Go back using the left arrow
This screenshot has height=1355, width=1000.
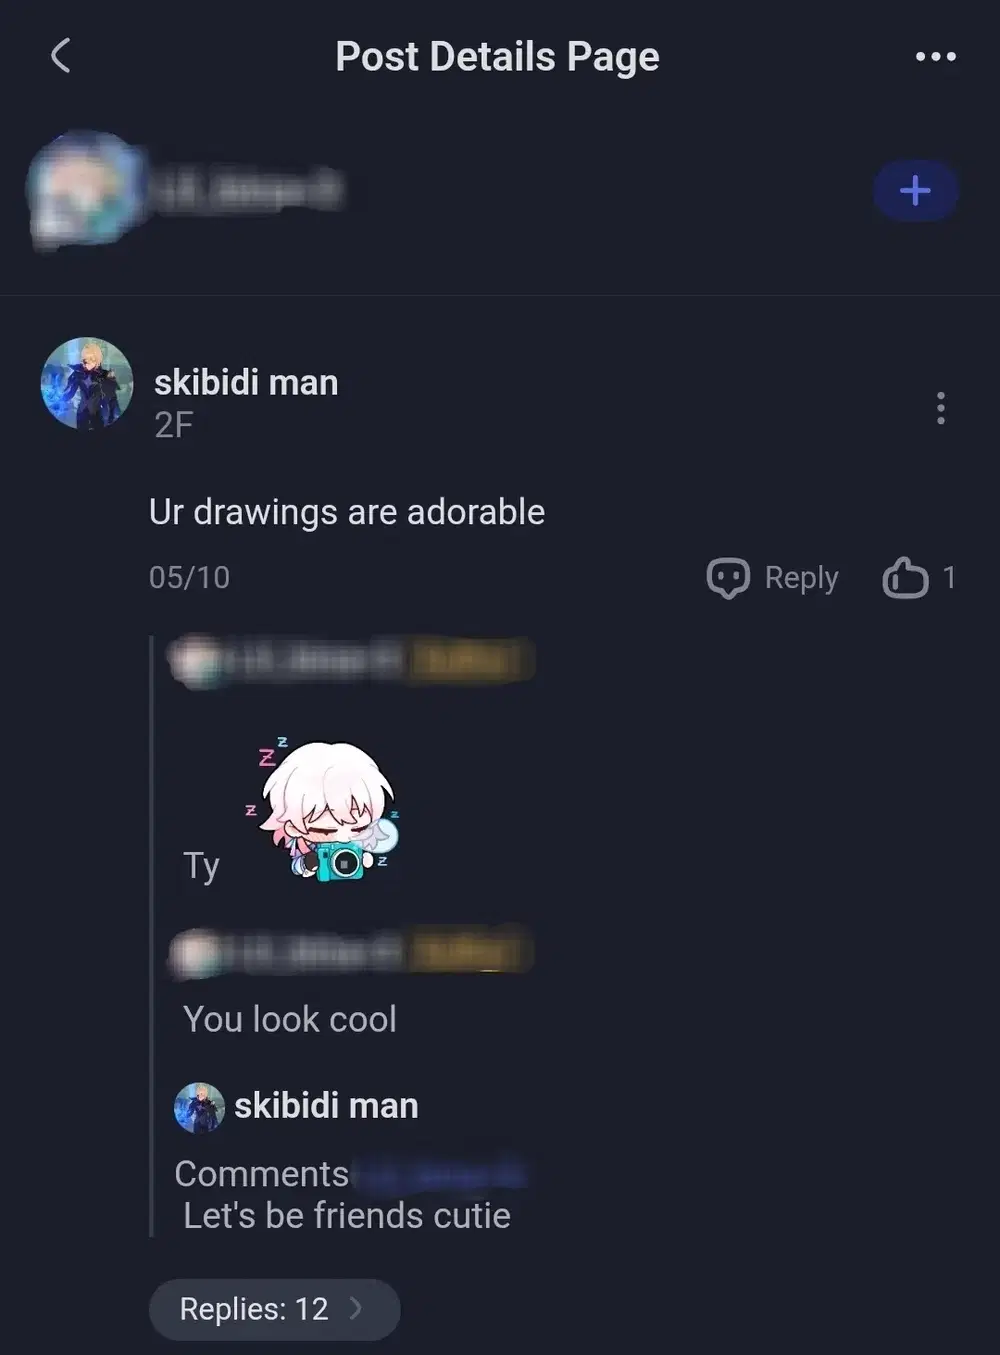point(61,56)
